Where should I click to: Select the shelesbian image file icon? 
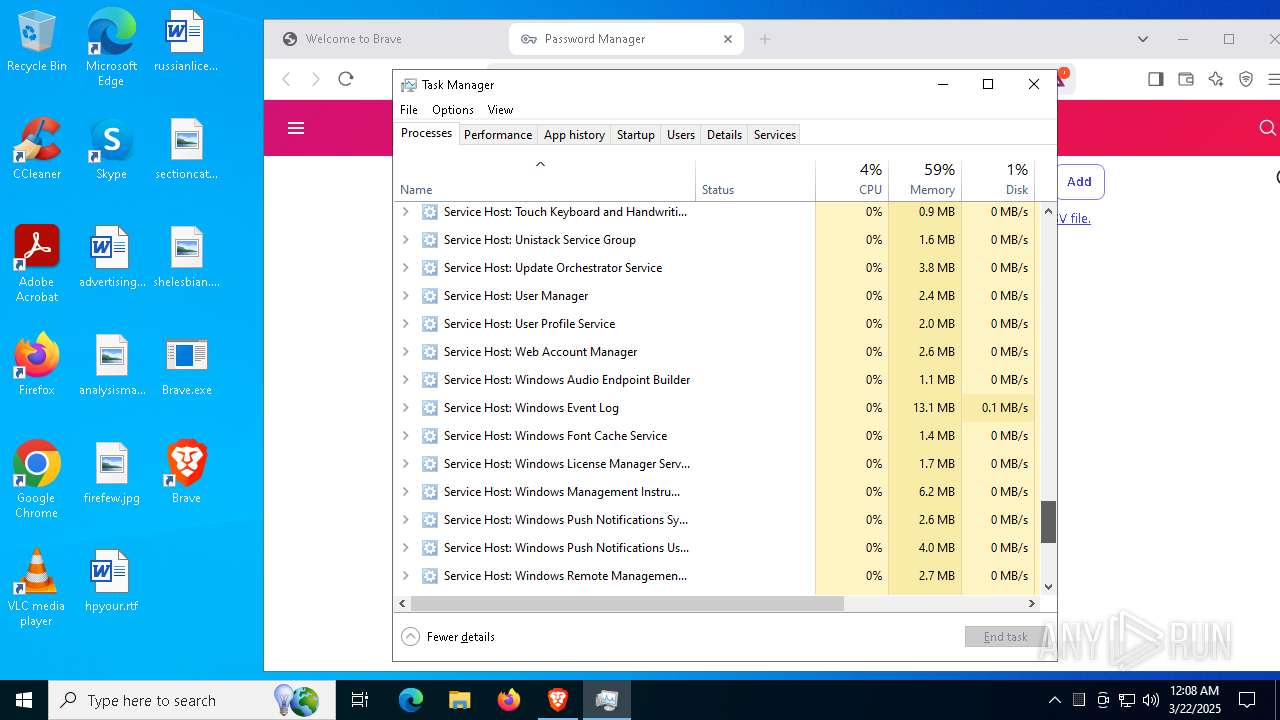(186, 257)
